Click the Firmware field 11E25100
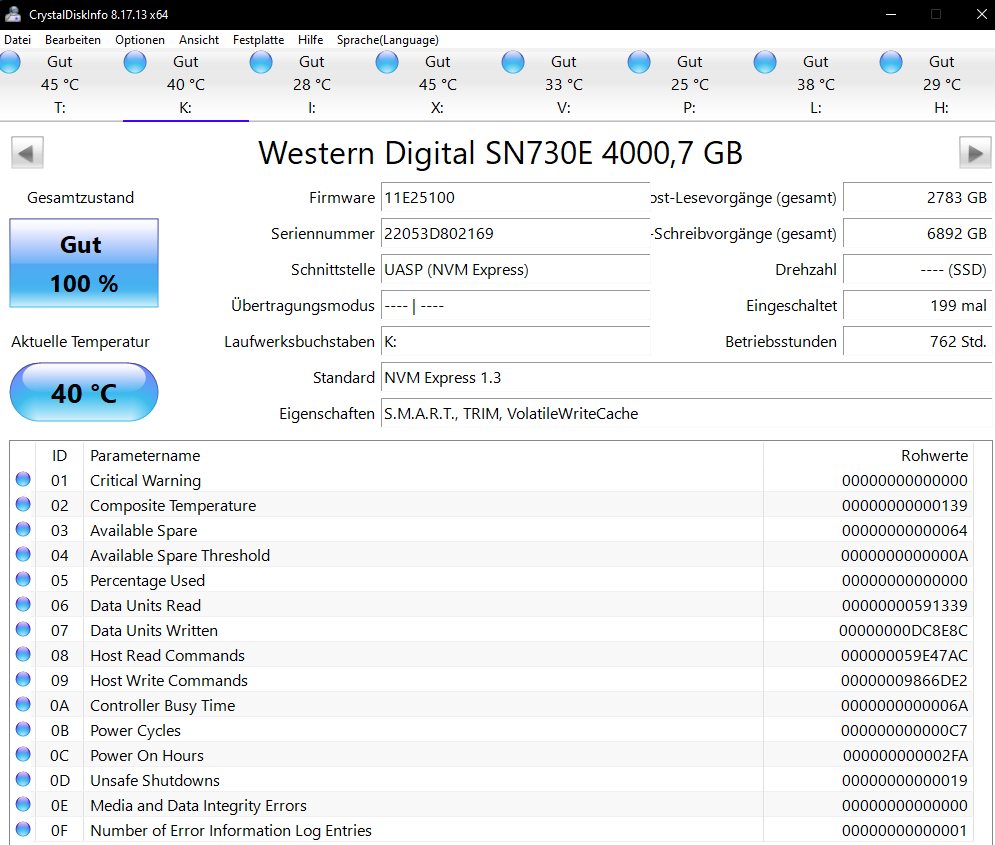 point(515,197)
